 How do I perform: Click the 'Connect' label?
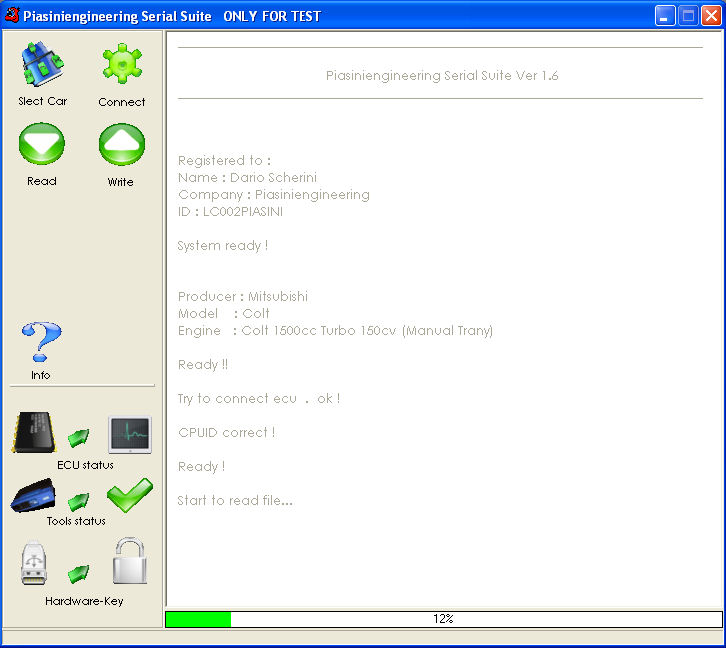click(x=122, y=102)
